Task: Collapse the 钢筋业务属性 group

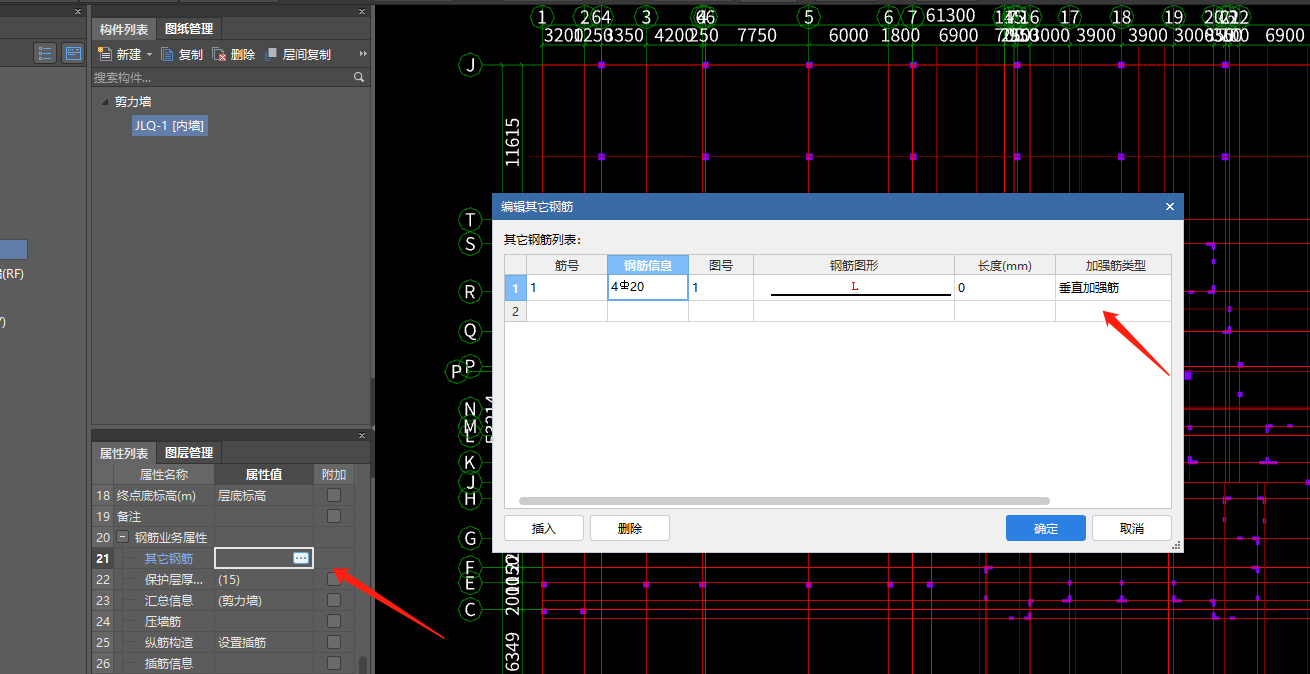Action: tap(123, 537)
